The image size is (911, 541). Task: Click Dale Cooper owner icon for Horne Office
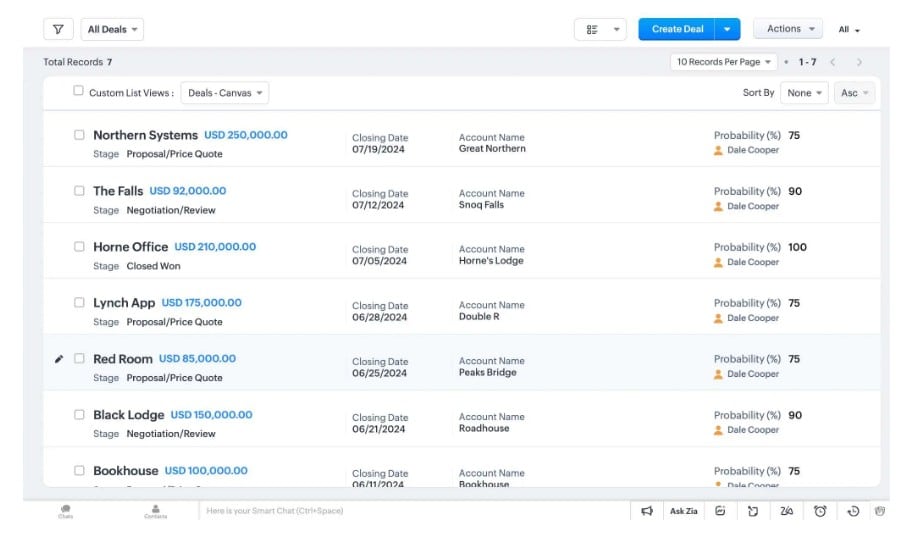pos(718,263)
